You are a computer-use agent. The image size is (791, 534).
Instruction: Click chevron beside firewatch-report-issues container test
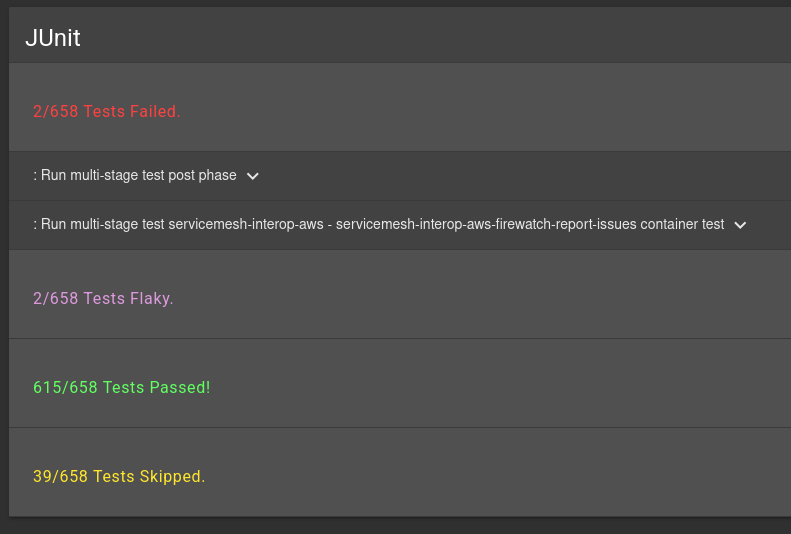coord(740,225)
